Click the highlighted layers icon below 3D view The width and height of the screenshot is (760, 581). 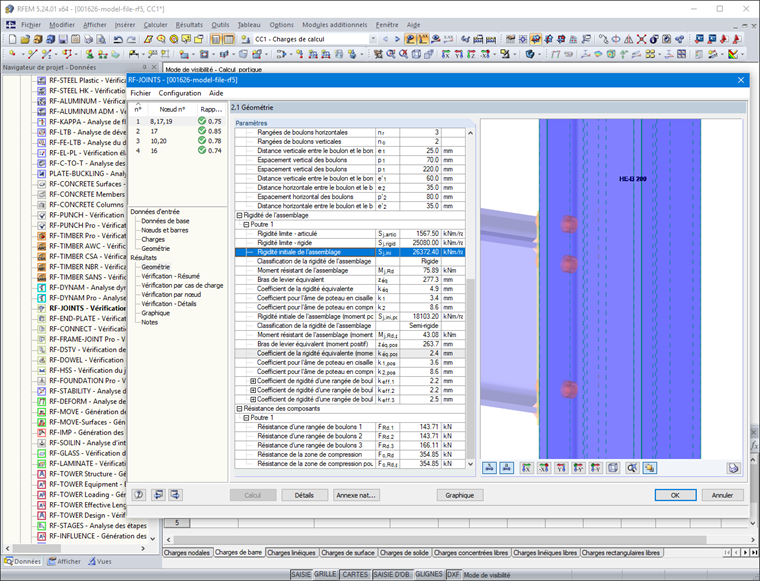pos(649,468)
